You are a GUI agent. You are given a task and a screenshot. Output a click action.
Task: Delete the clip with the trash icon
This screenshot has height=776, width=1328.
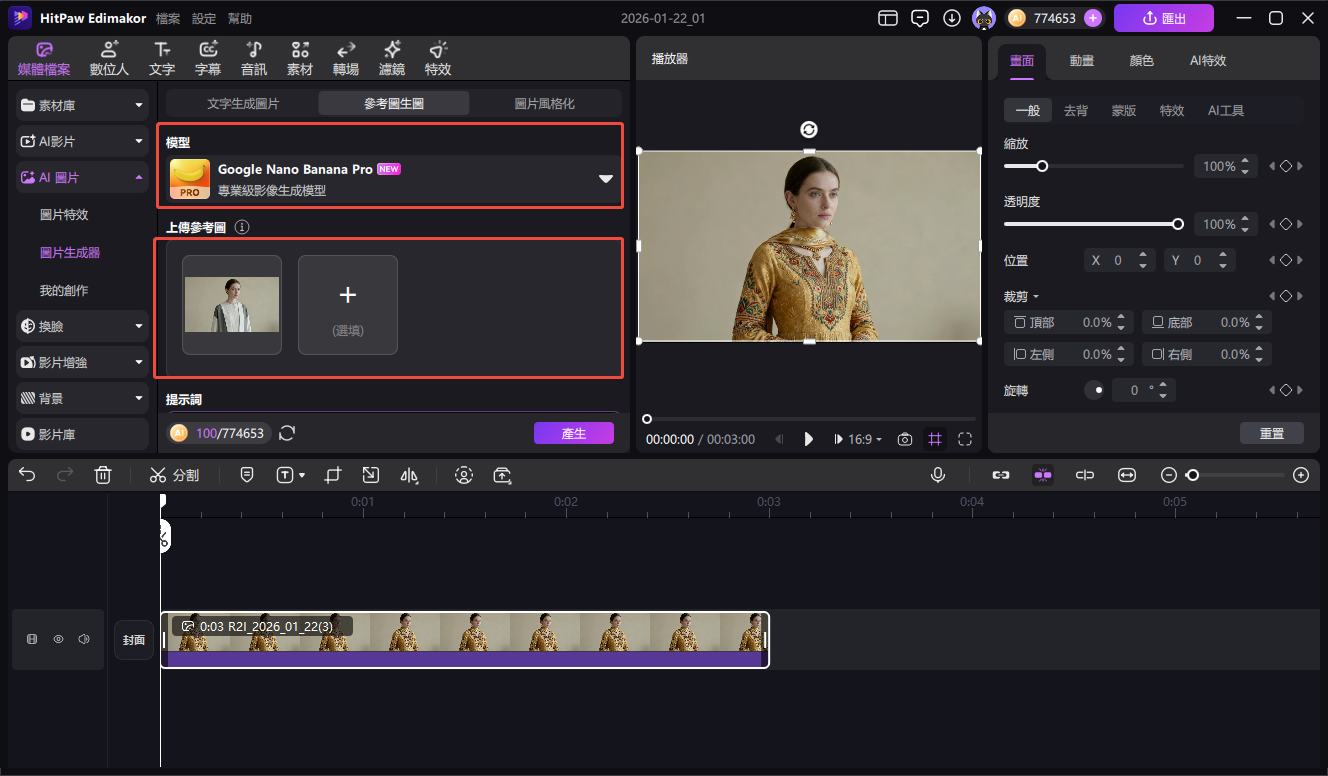103,476
